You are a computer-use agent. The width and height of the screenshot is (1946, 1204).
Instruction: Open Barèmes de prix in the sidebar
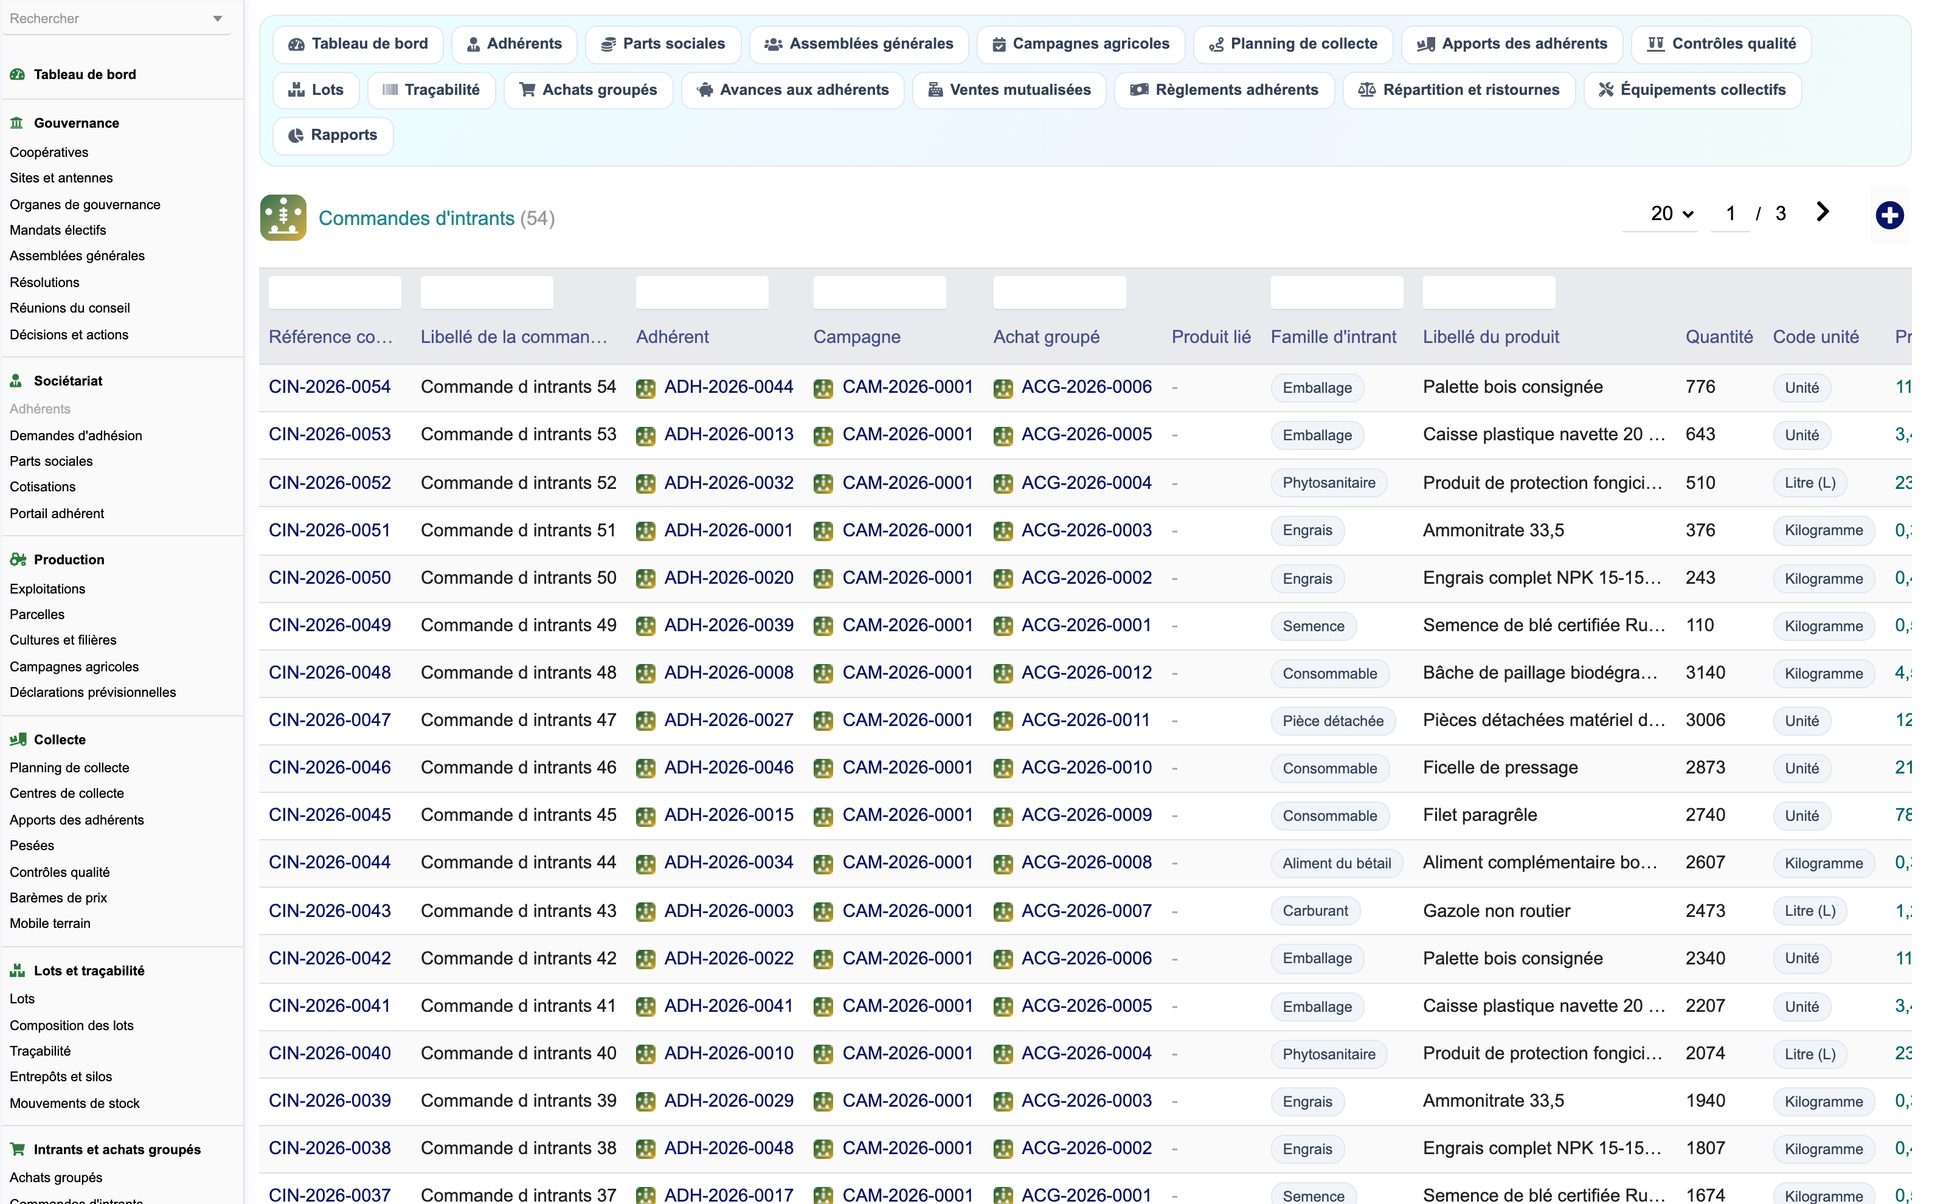pyautogui.click(x=58, y=898)
